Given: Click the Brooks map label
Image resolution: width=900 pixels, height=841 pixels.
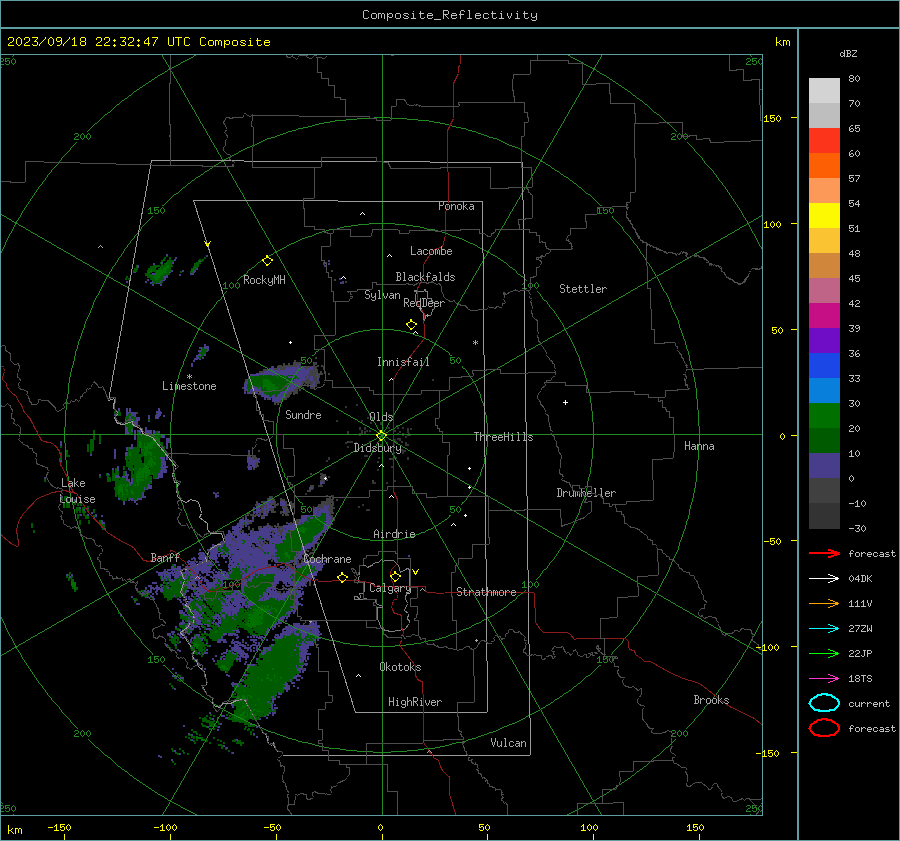Looking at the screenshot, I should click(x=711, y=700).
